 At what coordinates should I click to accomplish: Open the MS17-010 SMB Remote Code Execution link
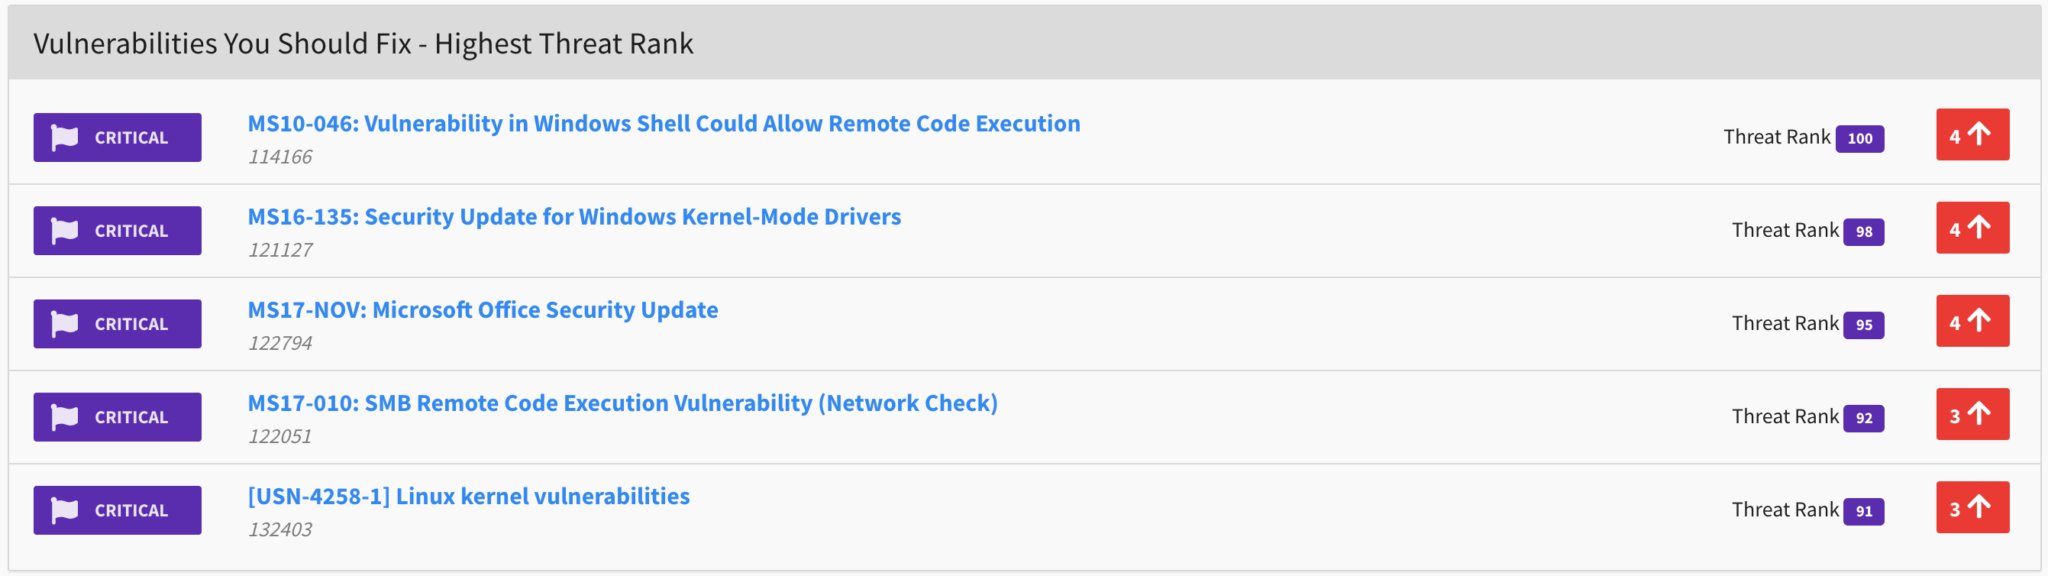pyautogui.click(x=623, y=403)
